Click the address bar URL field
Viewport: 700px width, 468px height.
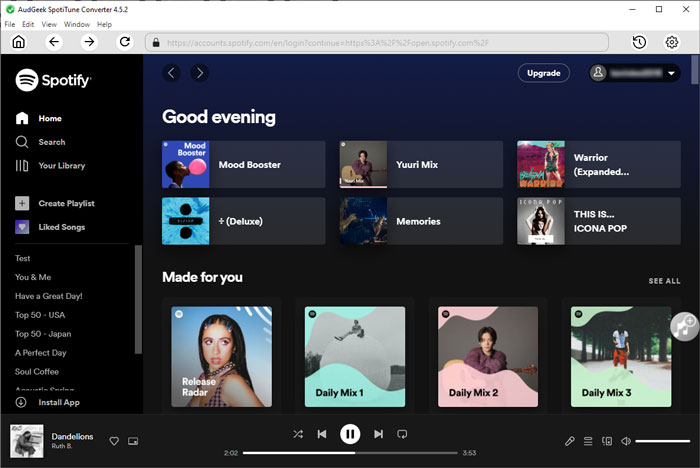tap(377, 42)
